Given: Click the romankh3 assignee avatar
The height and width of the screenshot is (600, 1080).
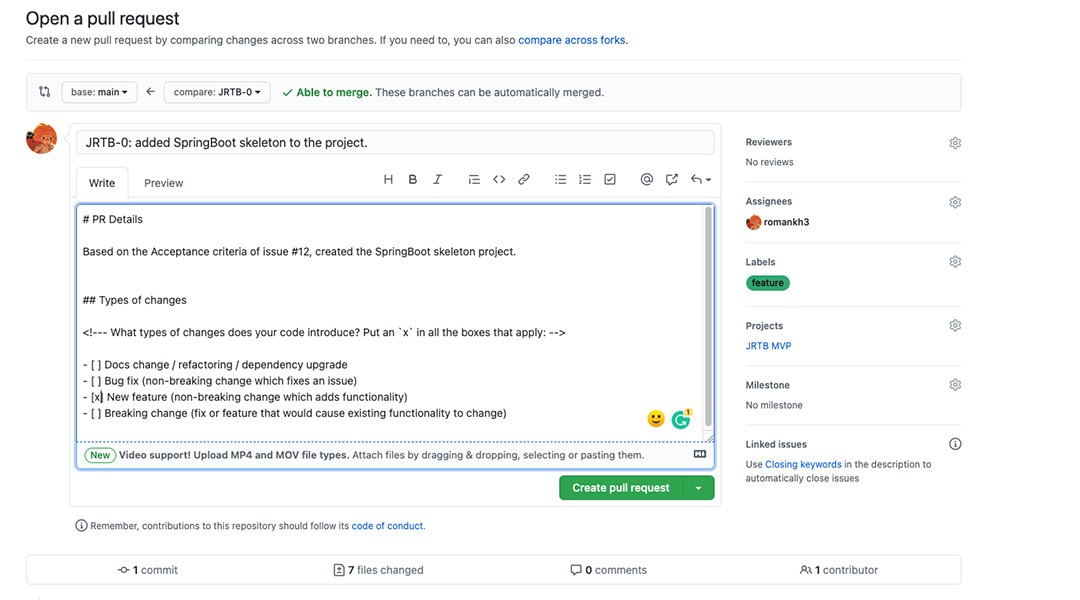Looking at the screenshot, I should click(754, 222).
